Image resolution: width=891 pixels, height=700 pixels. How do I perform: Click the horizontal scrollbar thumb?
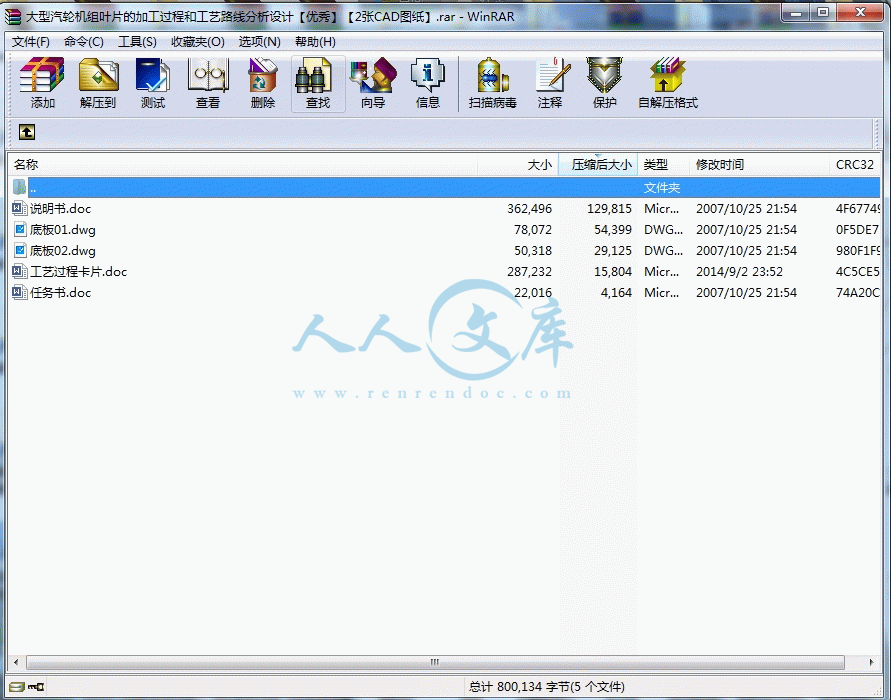click(435, 662)
